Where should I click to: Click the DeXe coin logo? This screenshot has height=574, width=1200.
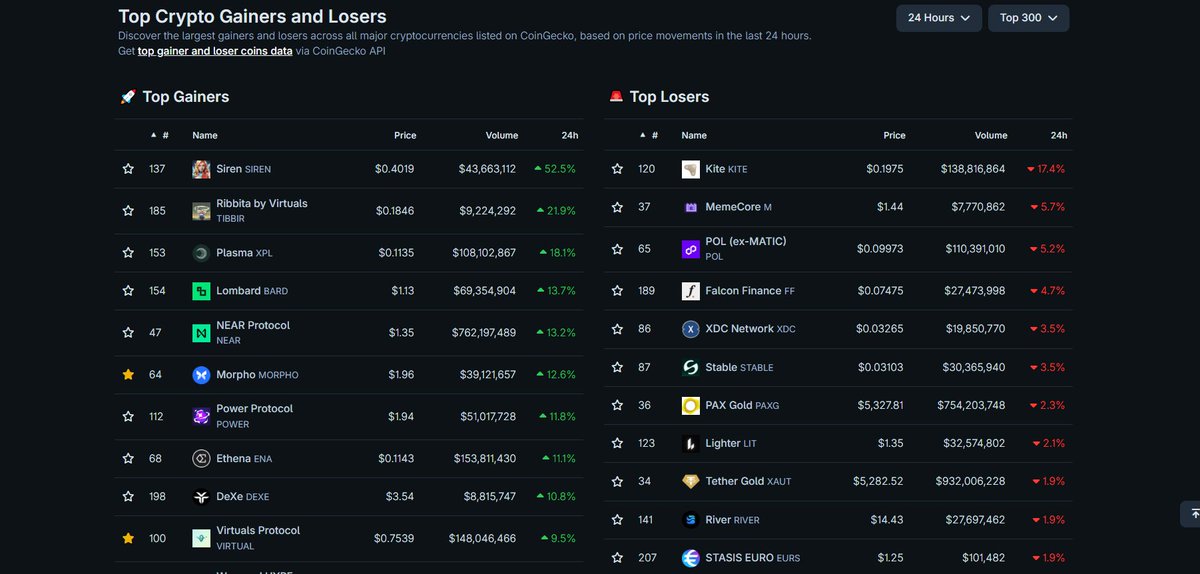(201, 496)
